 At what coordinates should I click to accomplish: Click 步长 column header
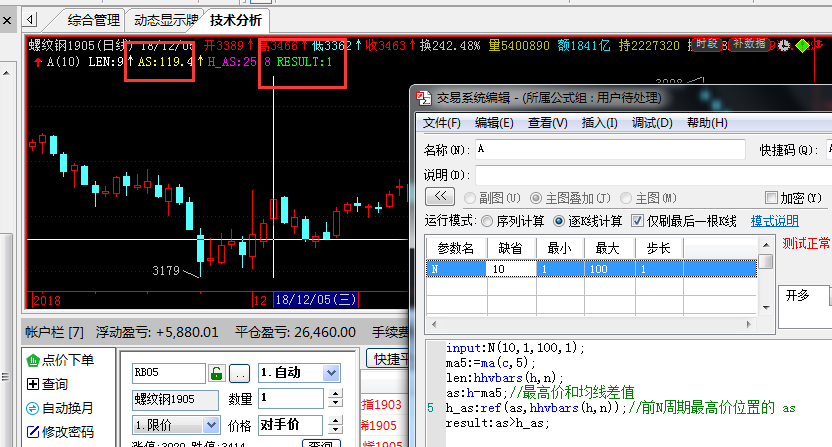[x=658, y=248]
